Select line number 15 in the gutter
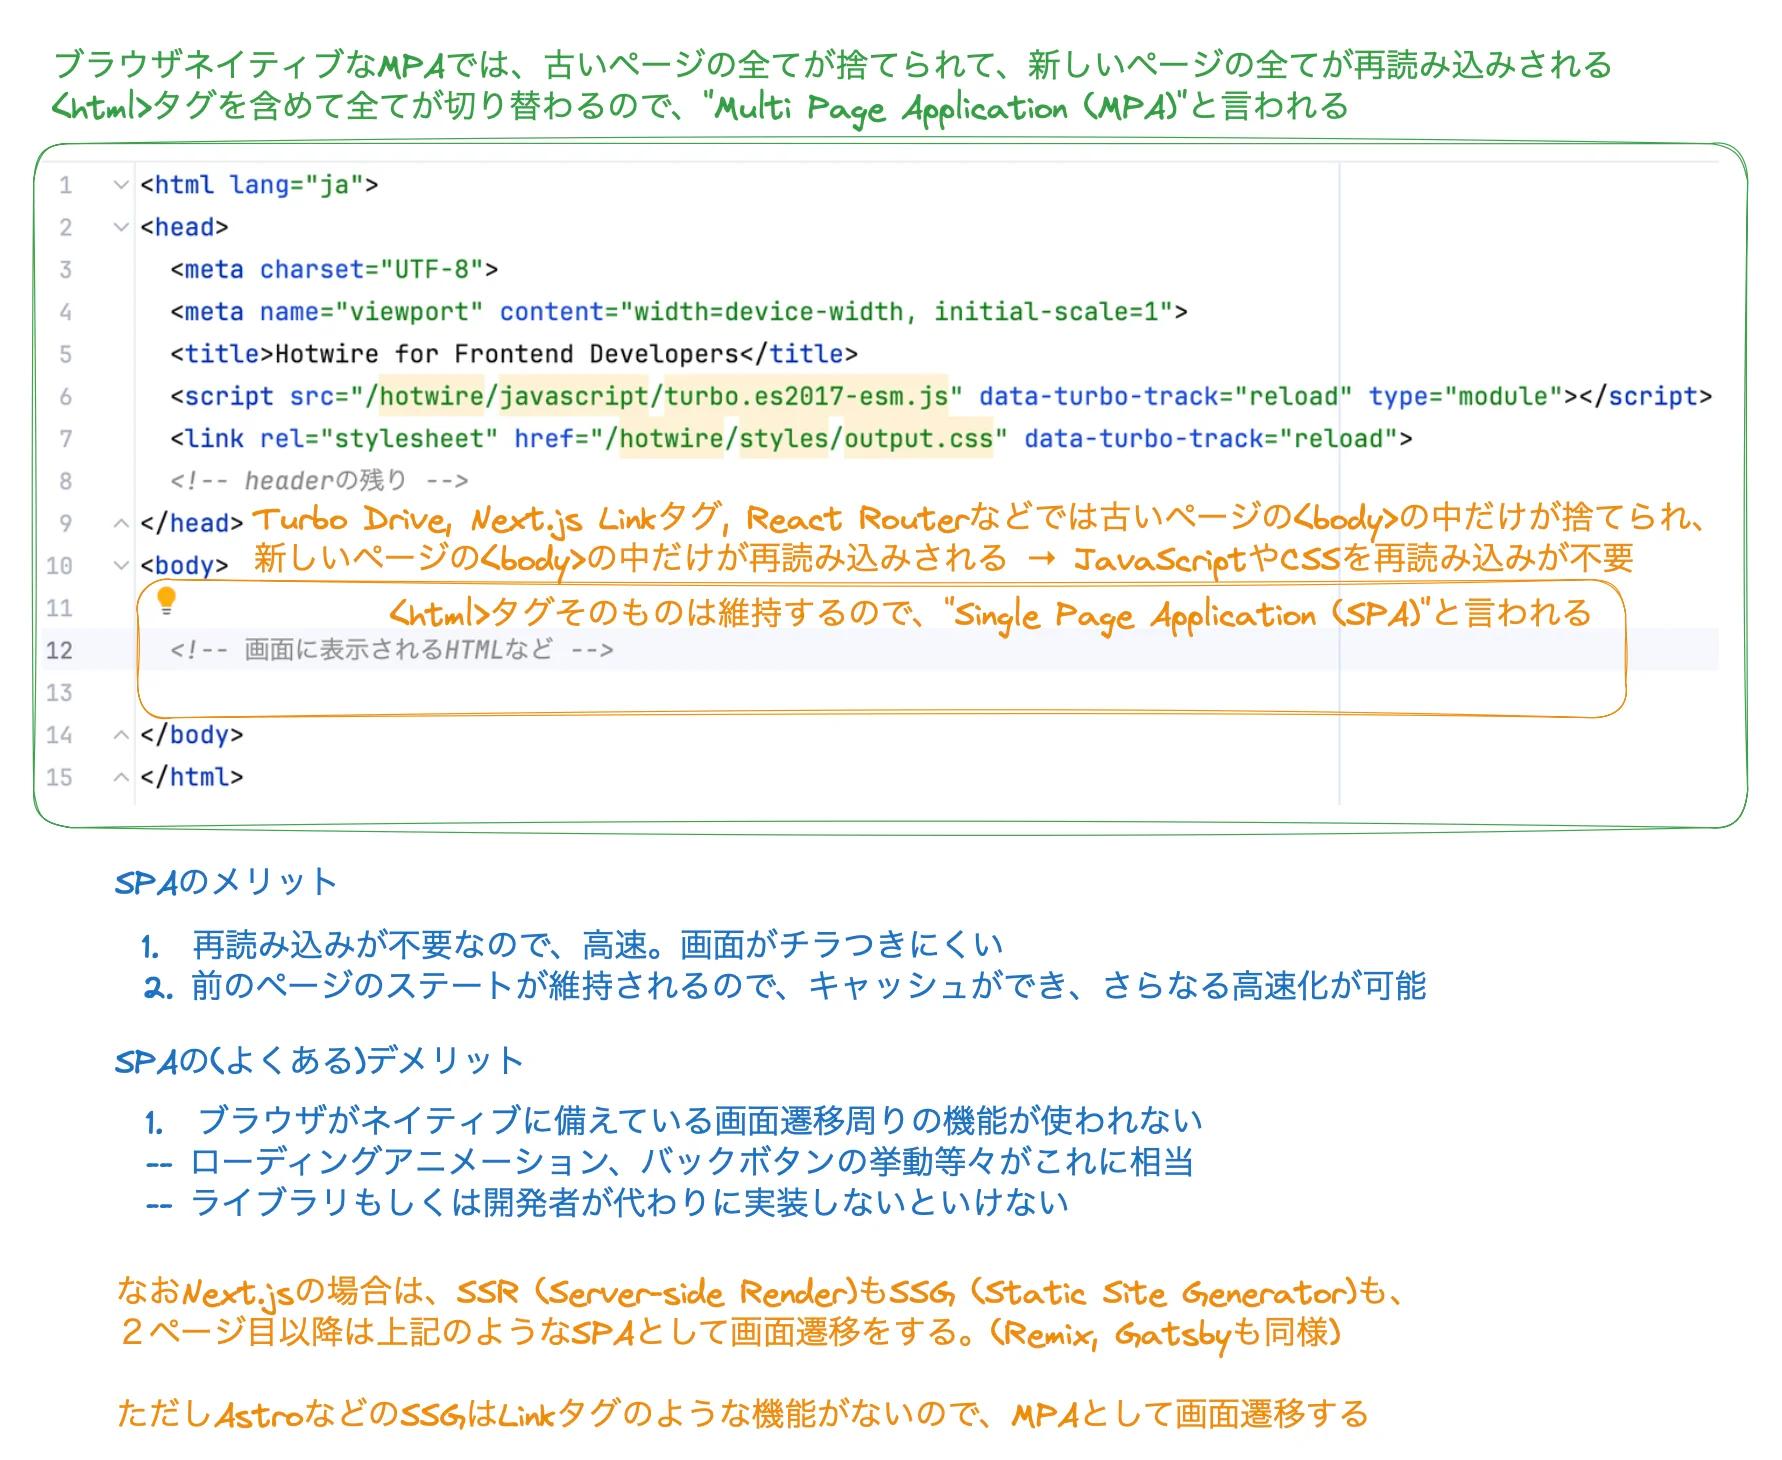 (59, 777)
